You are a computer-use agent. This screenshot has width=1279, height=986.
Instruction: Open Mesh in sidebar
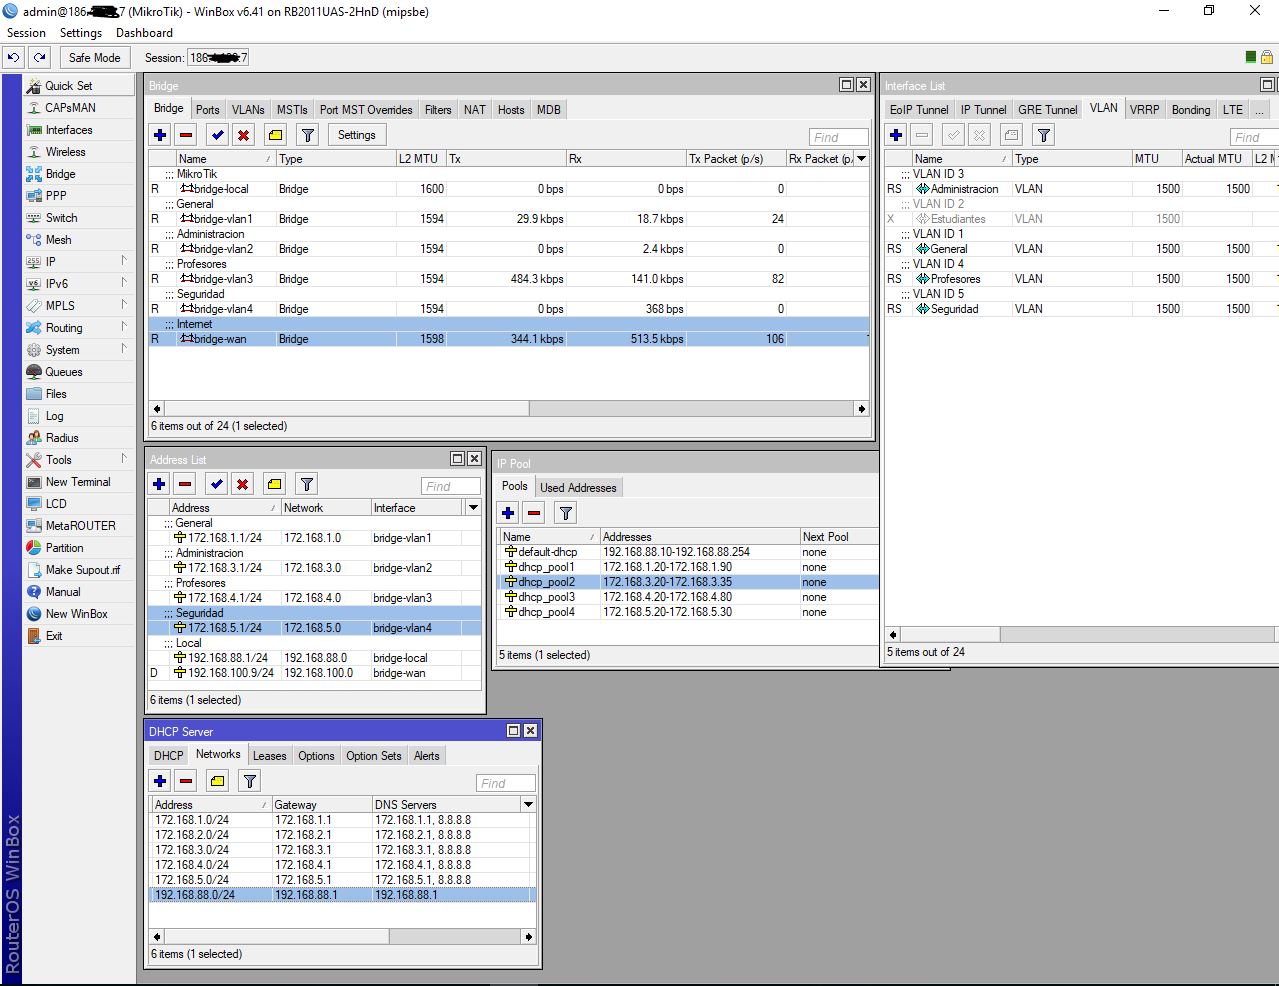pos(79,240)
